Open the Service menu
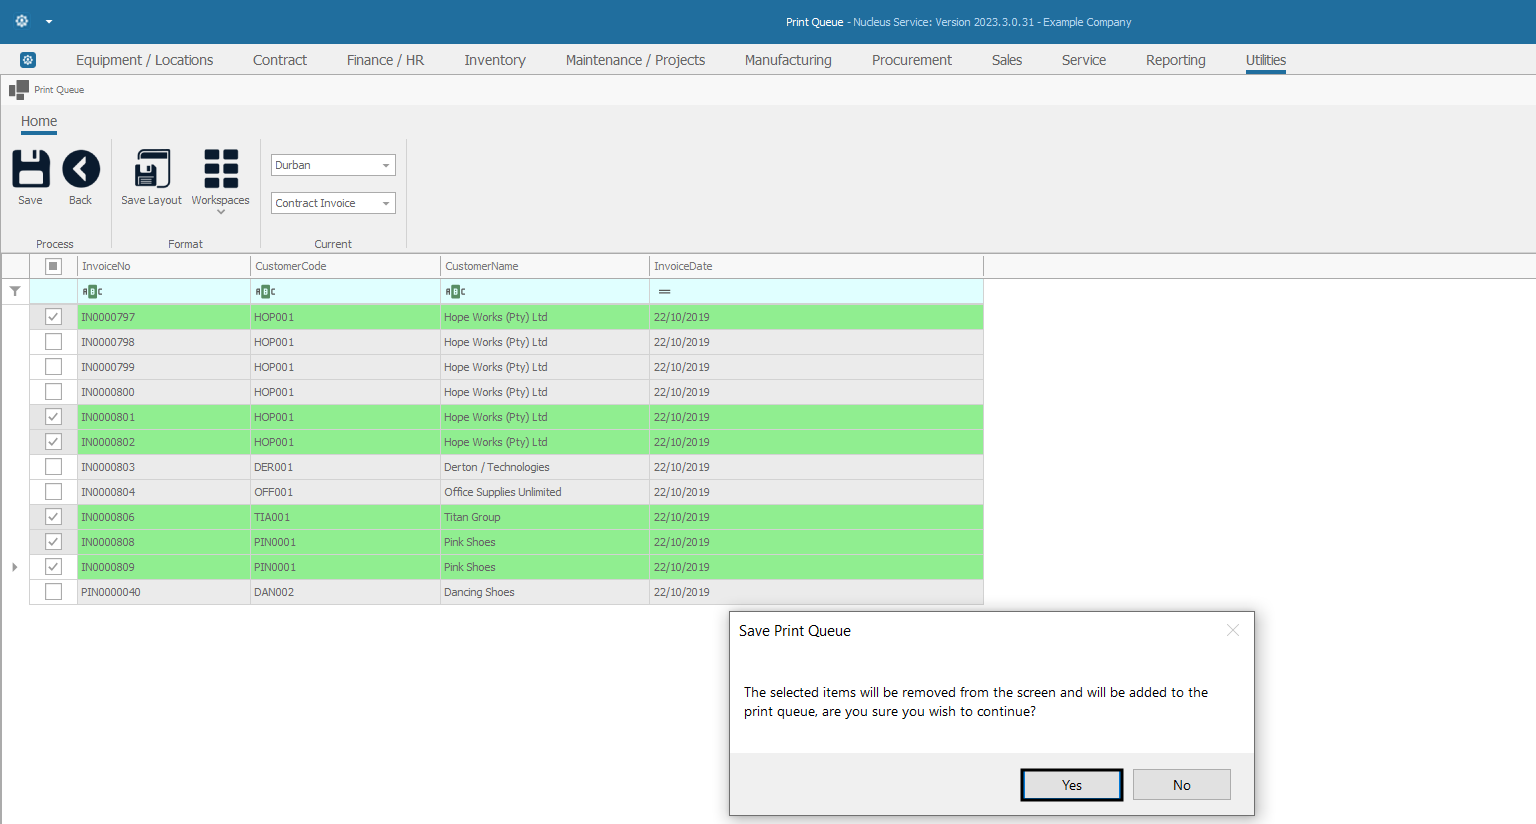1536x824 pixels. 1084,60
